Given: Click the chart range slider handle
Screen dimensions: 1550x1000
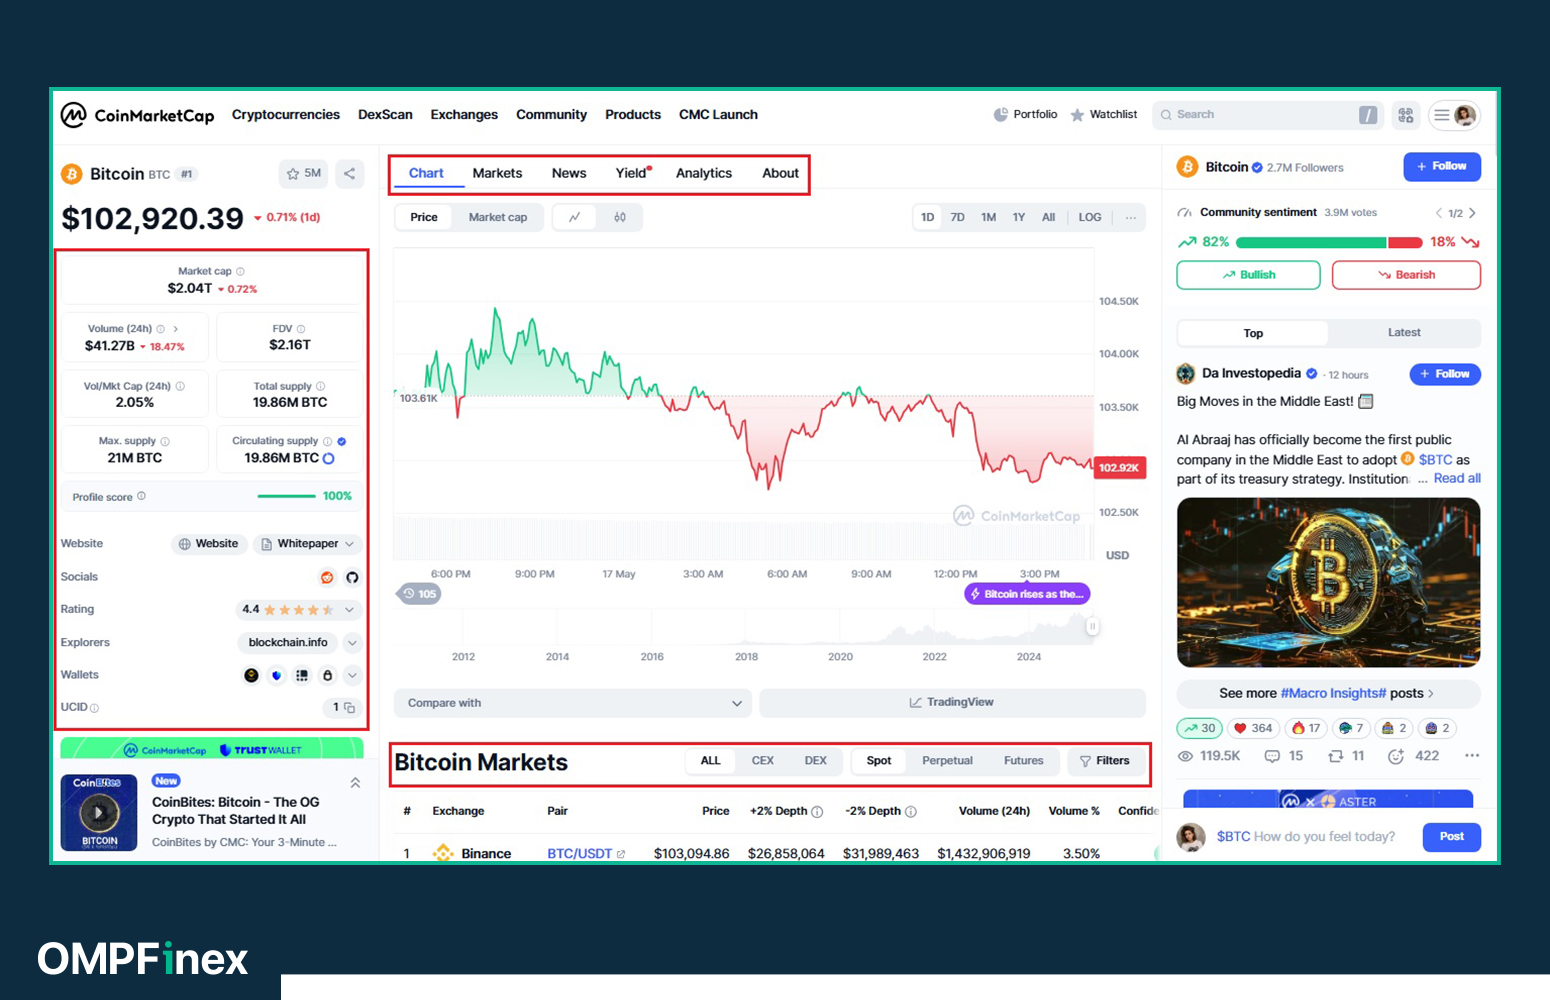Looking at the screenshot, I should [x=1092, y=627].
